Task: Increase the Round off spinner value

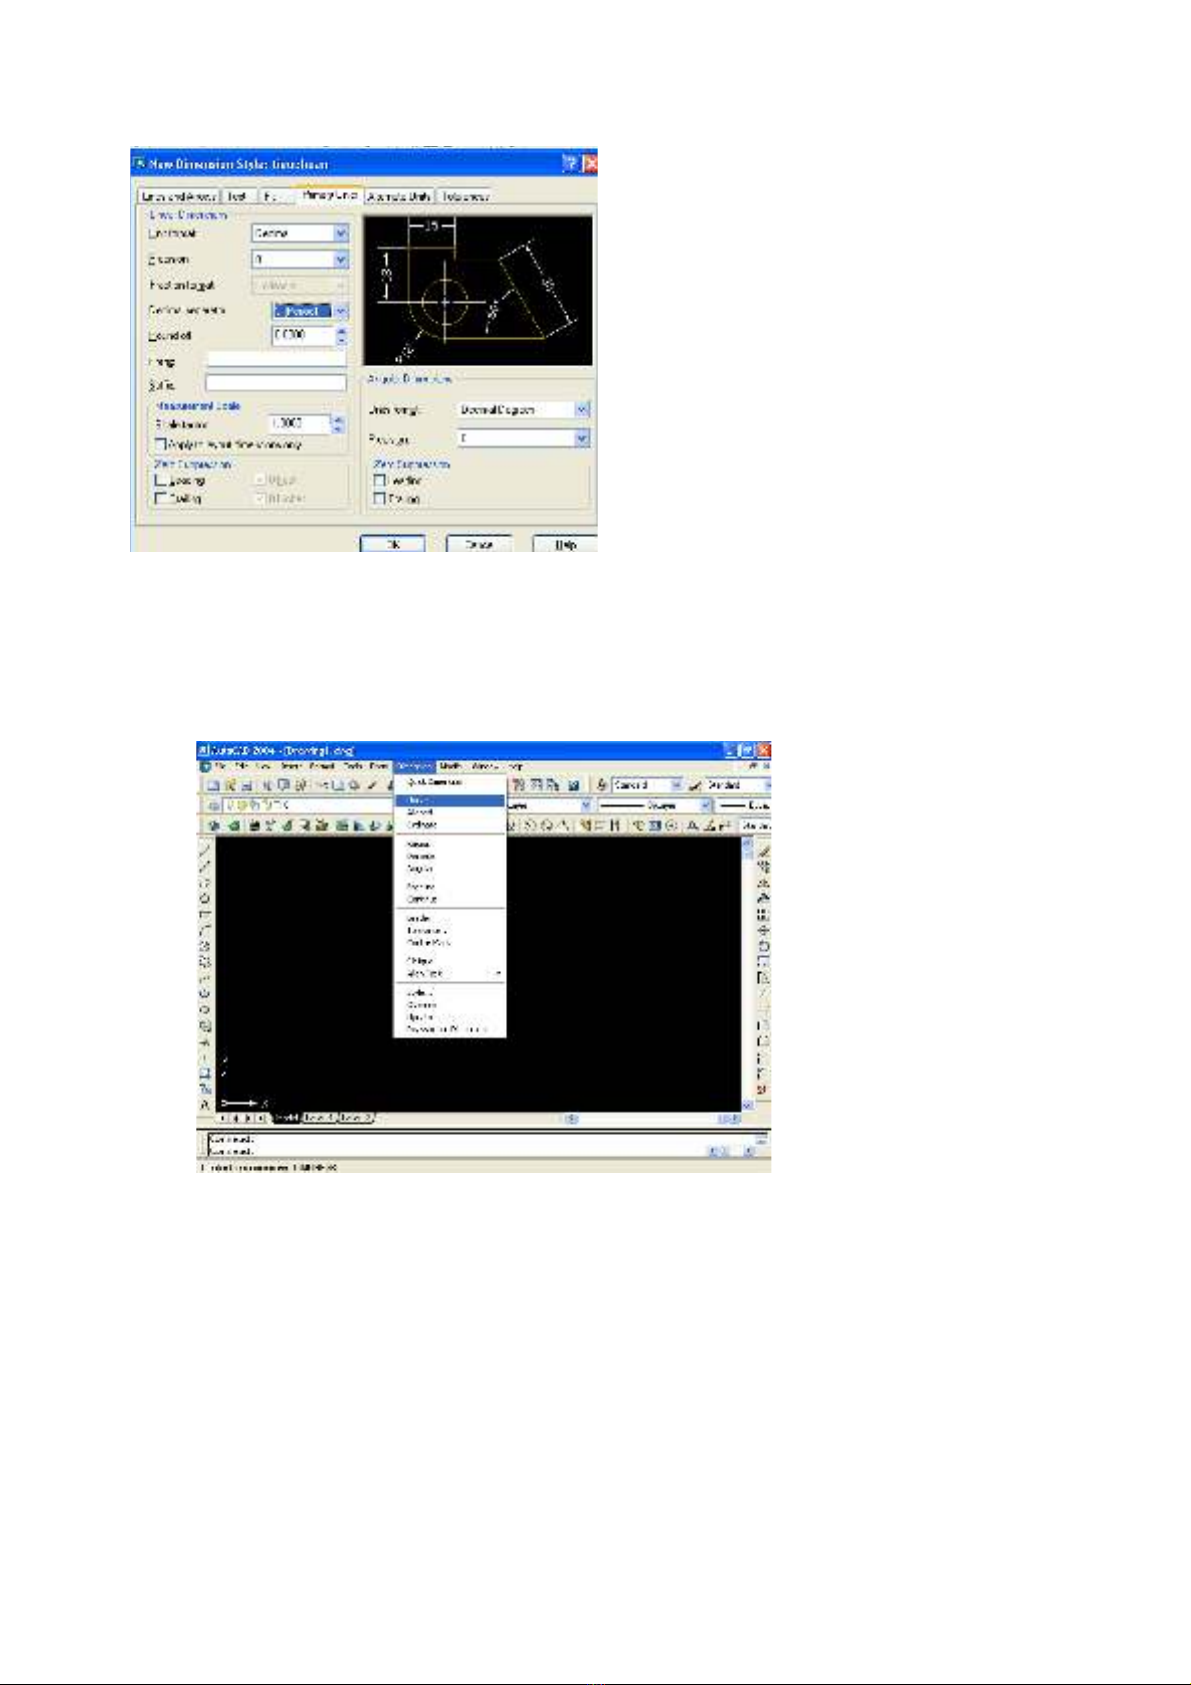Action: point(341,331)
